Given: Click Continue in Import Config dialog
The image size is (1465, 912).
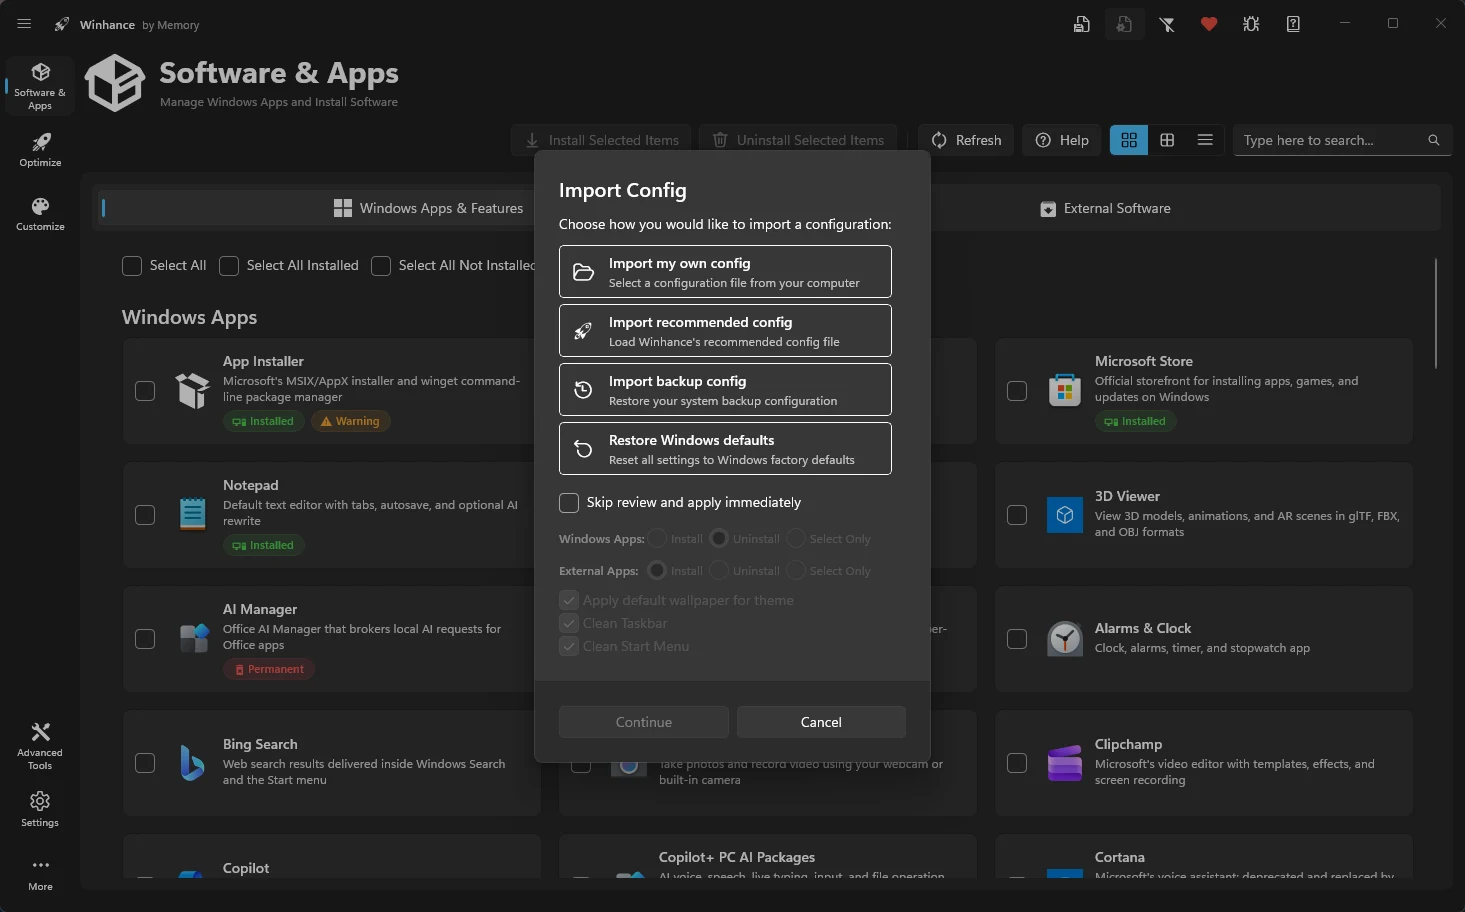Looking at the screenshot, I should (x=644, y=722).
